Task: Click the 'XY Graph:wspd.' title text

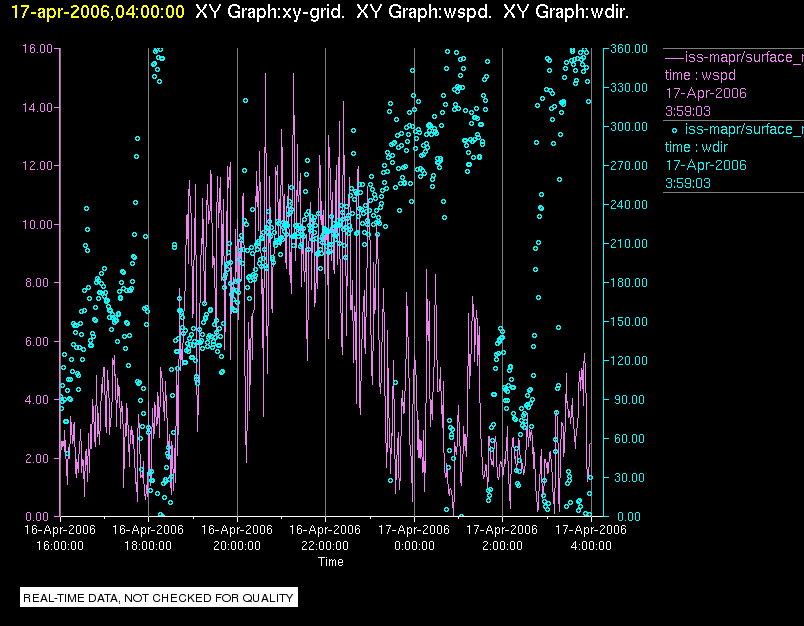Action: pyautogui.click(x=424, y=12)
